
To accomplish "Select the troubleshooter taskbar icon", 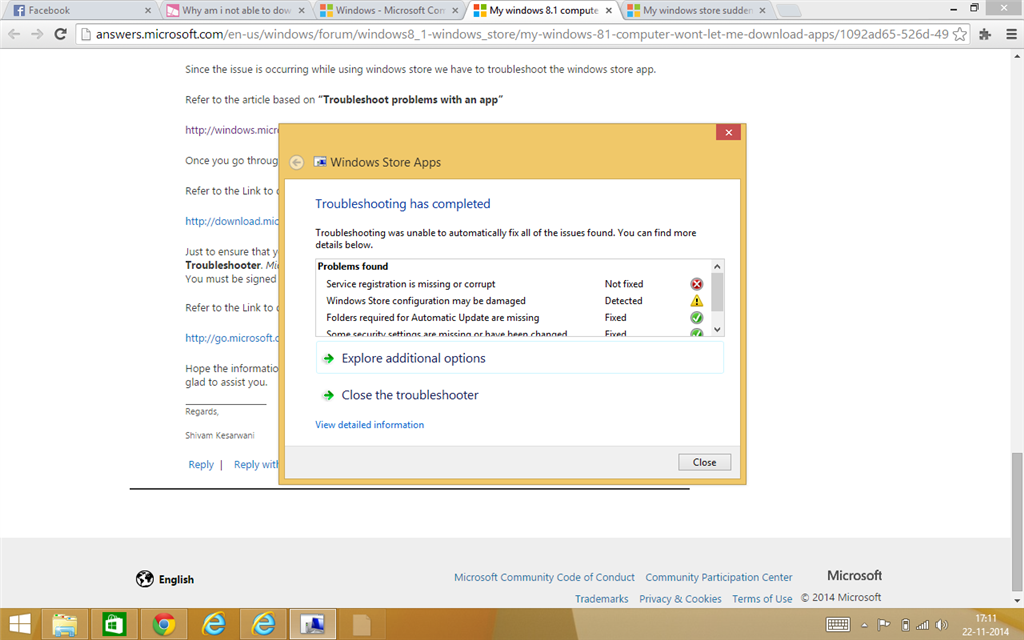I will [312, 624].
